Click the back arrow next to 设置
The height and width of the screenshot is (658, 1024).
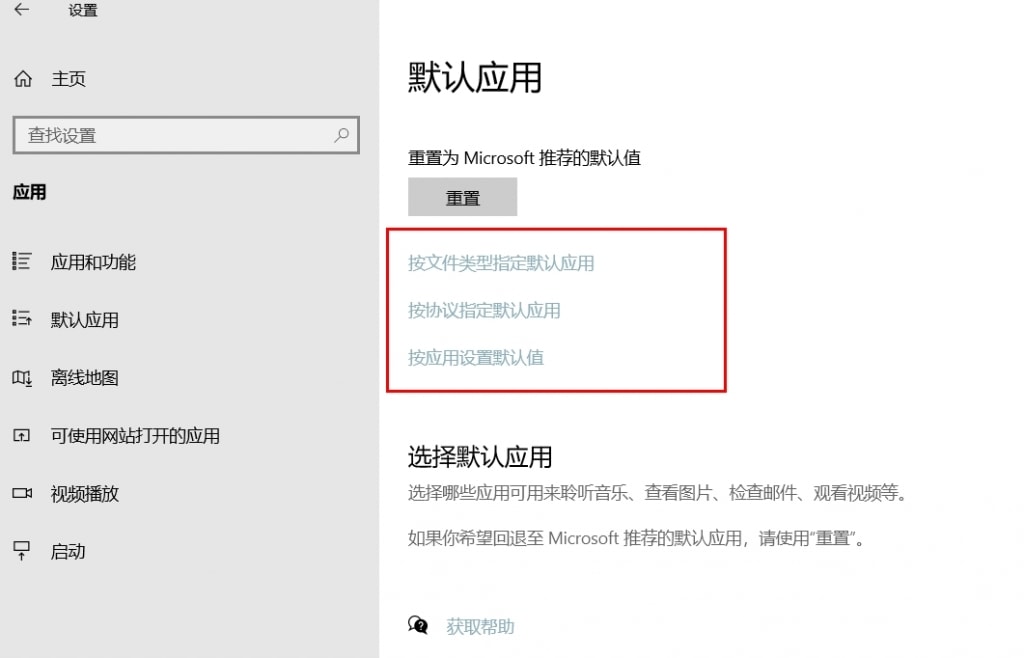(x=21, y=11)
